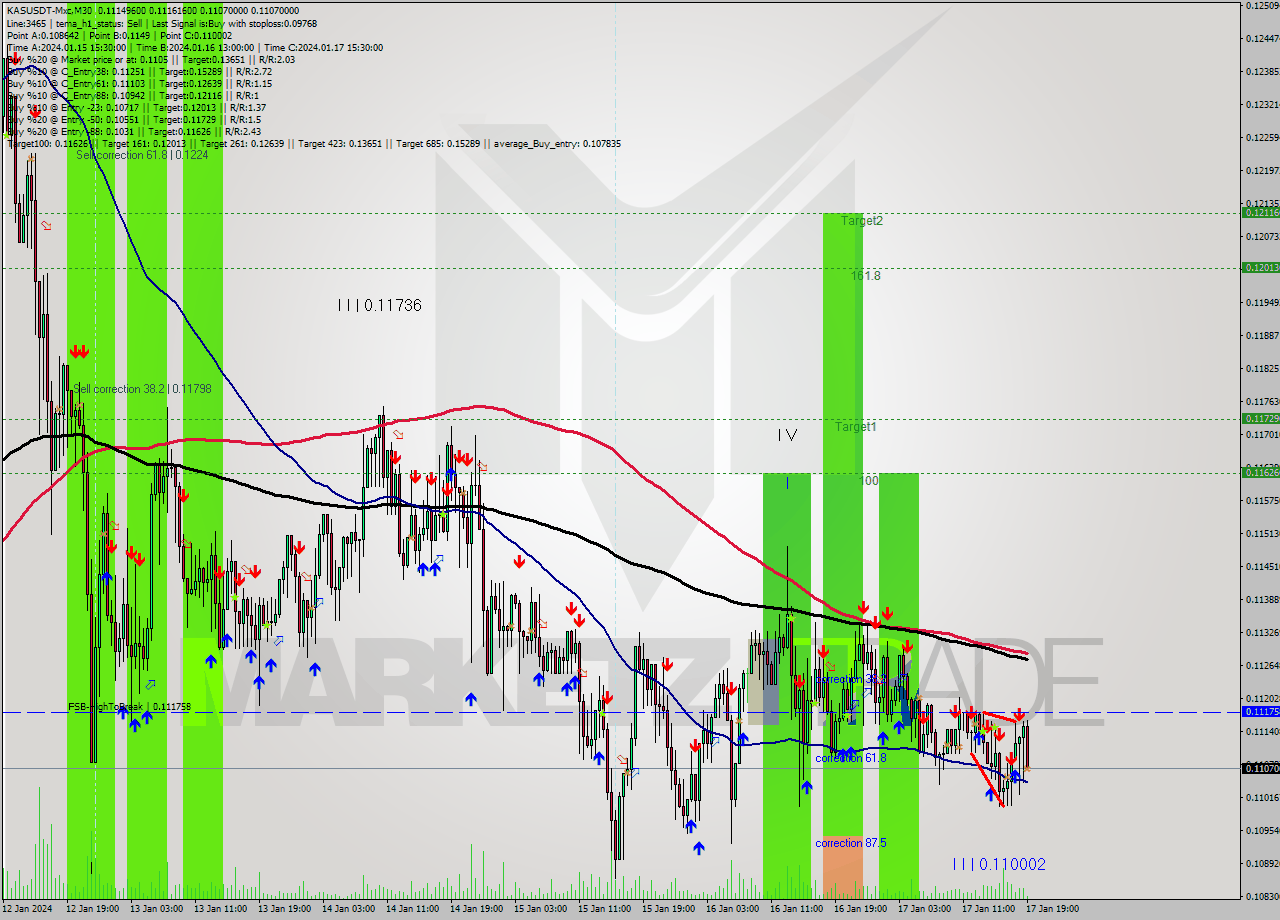1280x920 pixels.
Task: Click the FSB-HighToBreak | 0.111758 label
Action: click(129, 706)
